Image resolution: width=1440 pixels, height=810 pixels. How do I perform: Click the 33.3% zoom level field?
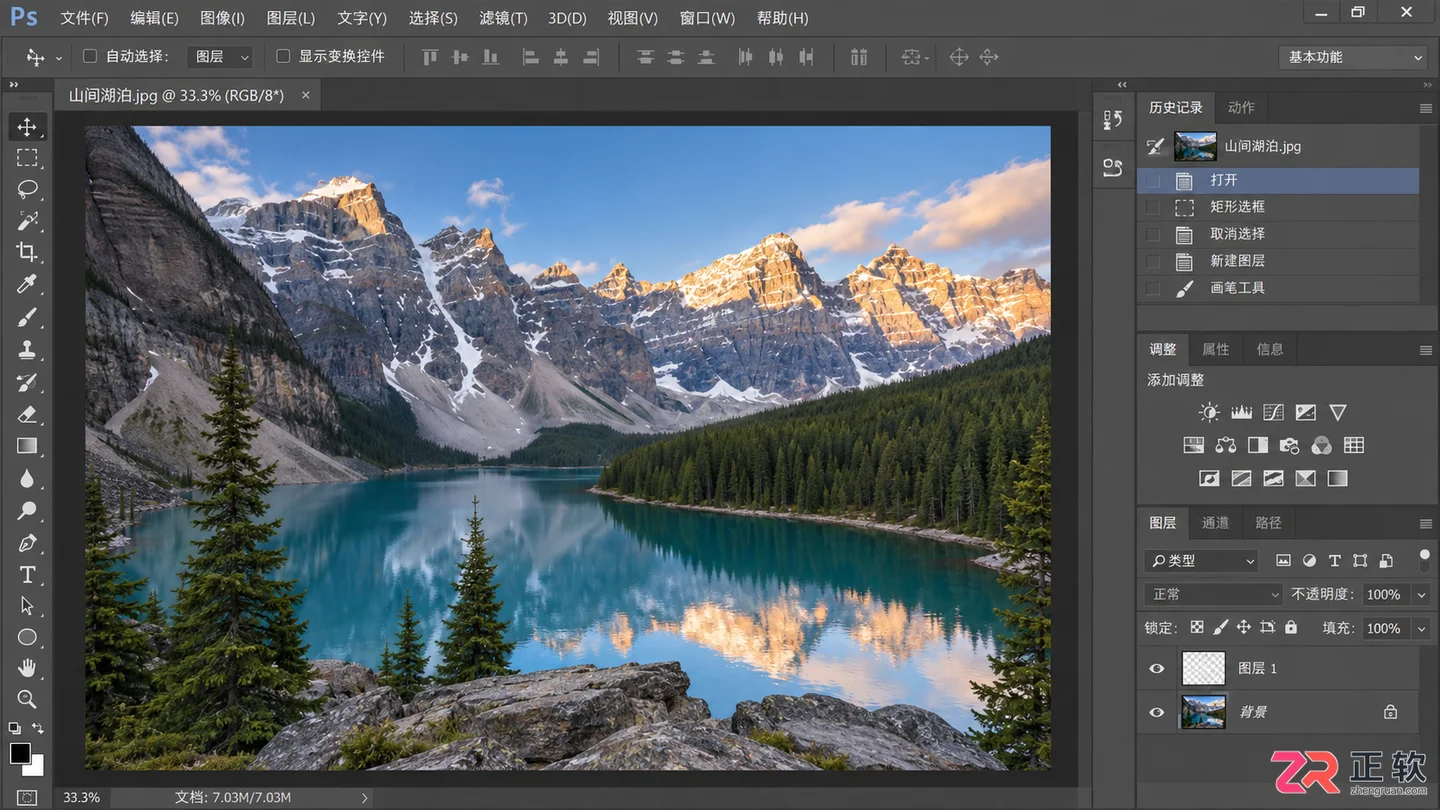[82, 798]
